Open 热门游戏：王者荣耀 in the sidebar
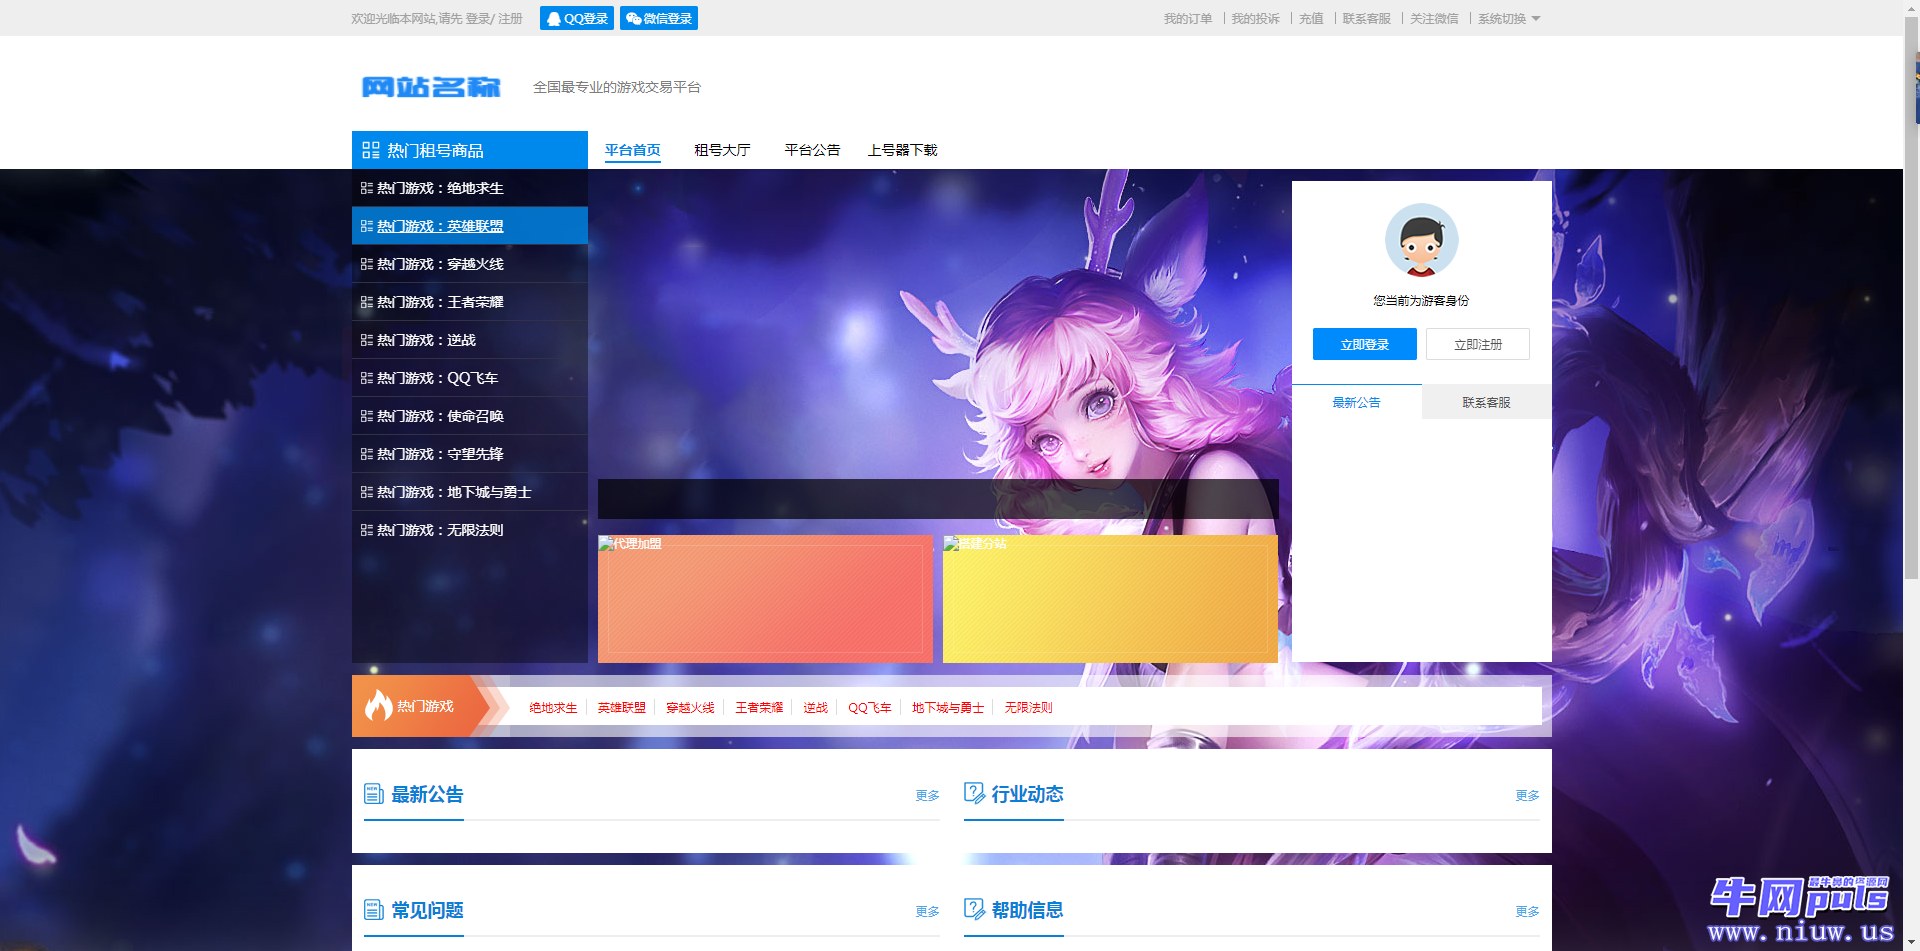Image resolution: width=1920 pixels, height=951 pixels. (470, 302)
